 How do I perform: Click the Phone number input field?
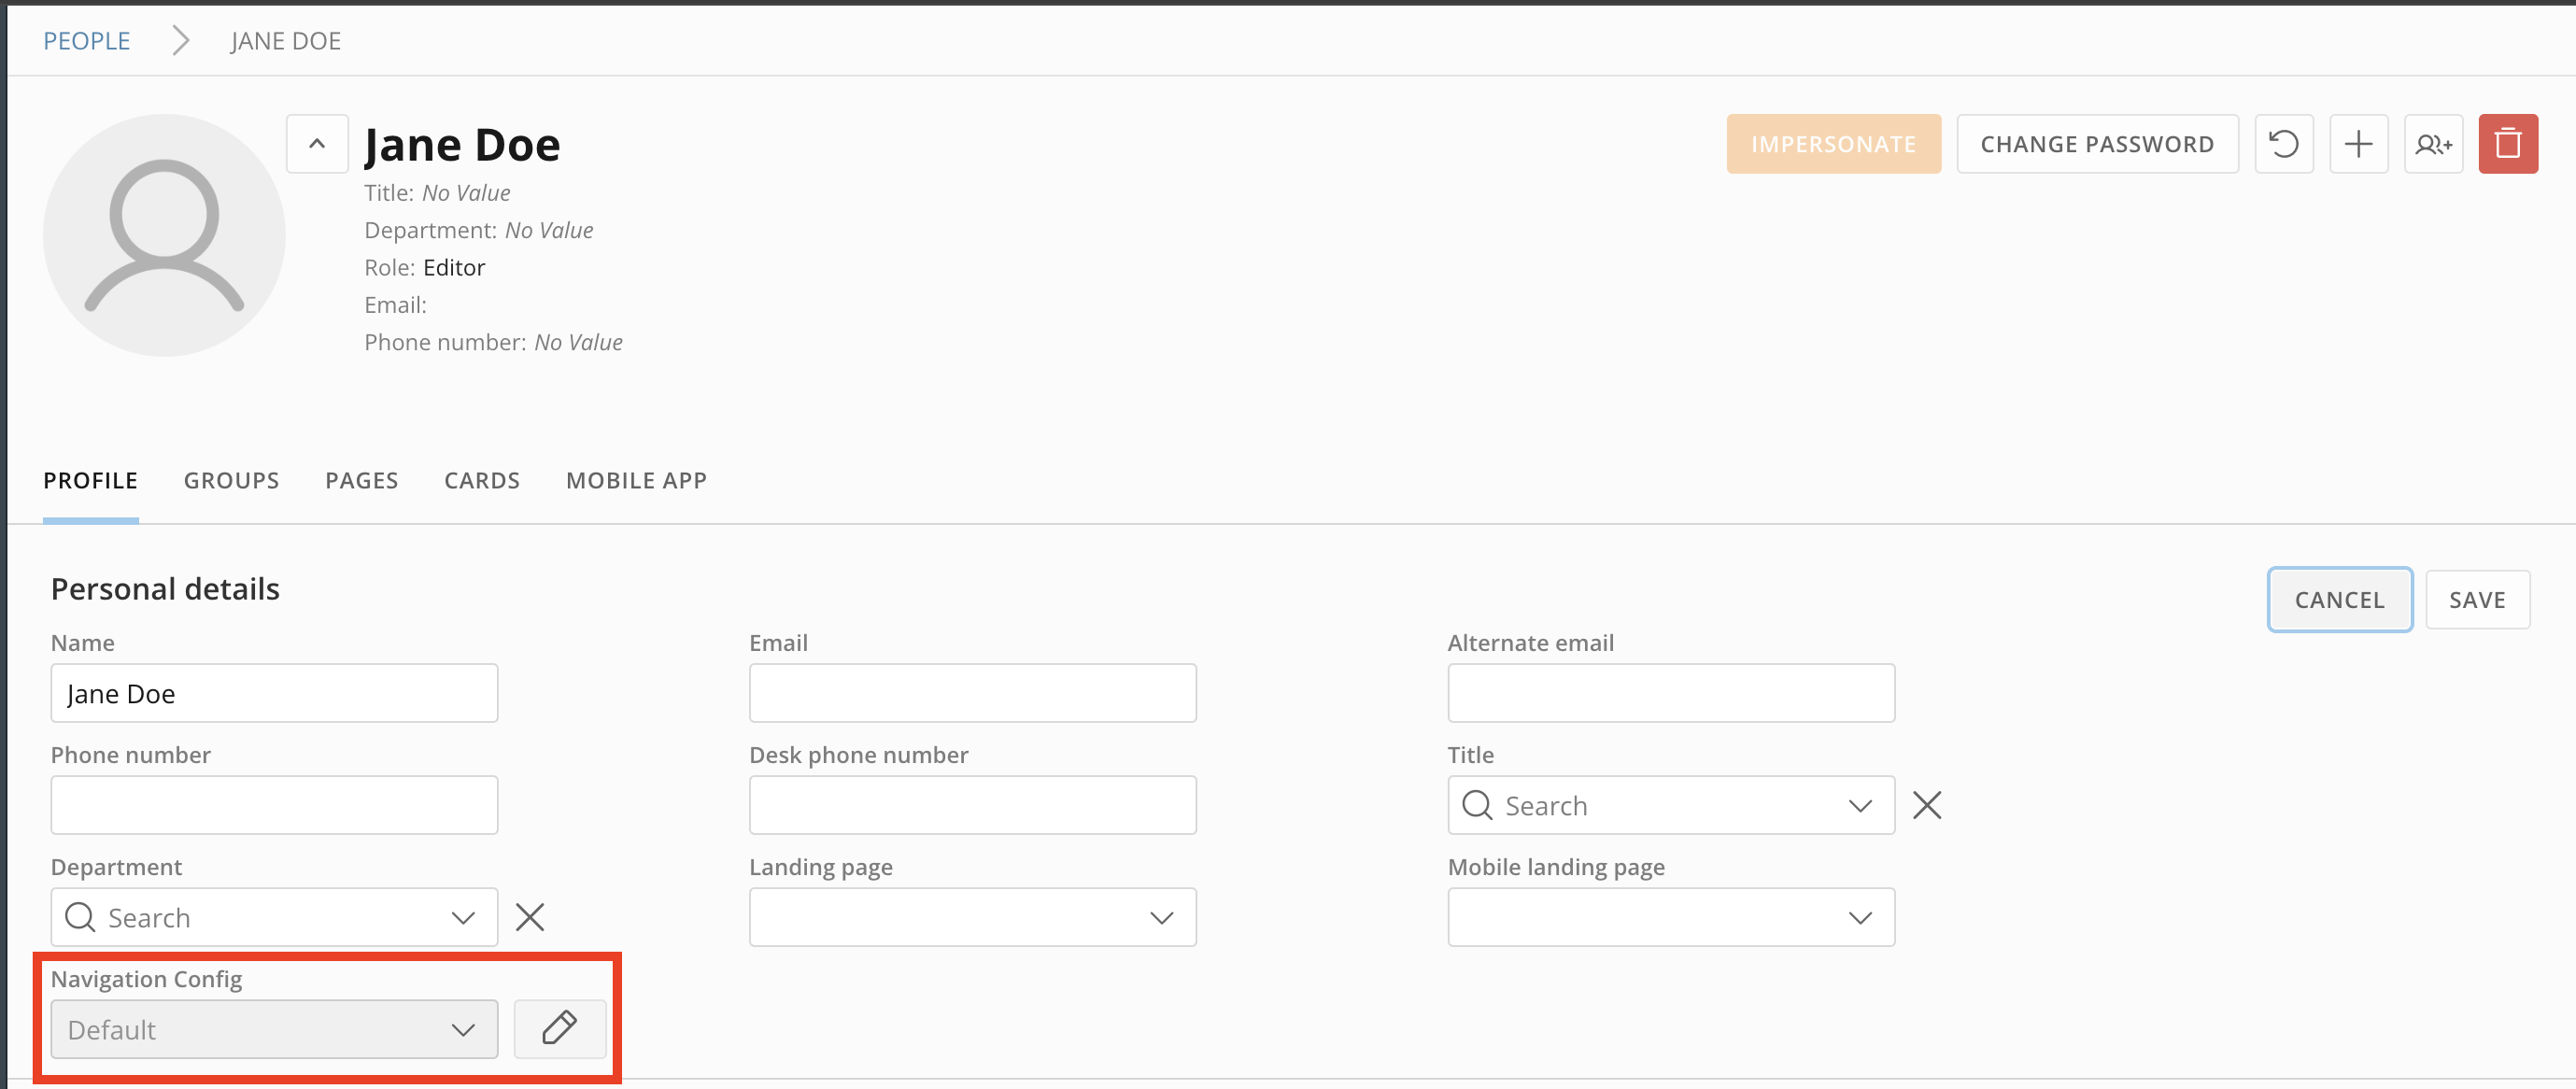coord(274,805)
